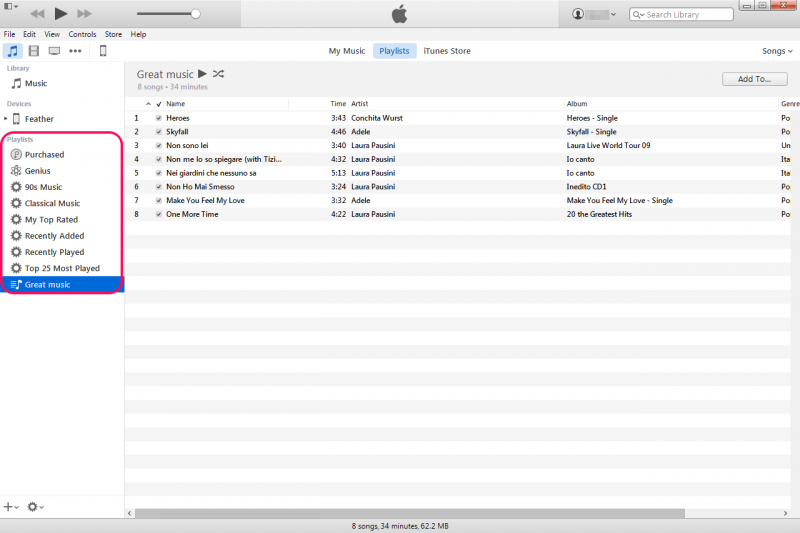This screenshot has width=800, height=533.
Task: Uncheck the One More Time checkbox
Action: (159, 215)
